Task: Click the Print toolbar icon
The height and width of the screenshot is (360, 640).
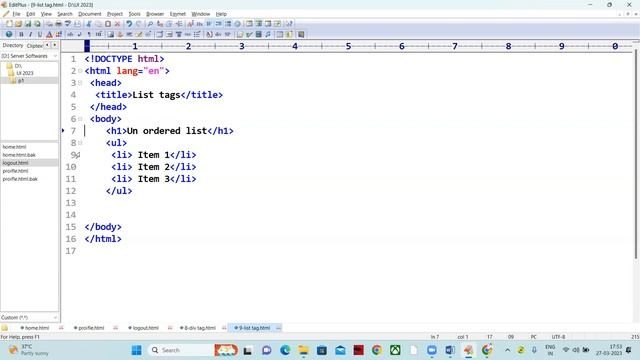Action: click(x=58, y=24)
